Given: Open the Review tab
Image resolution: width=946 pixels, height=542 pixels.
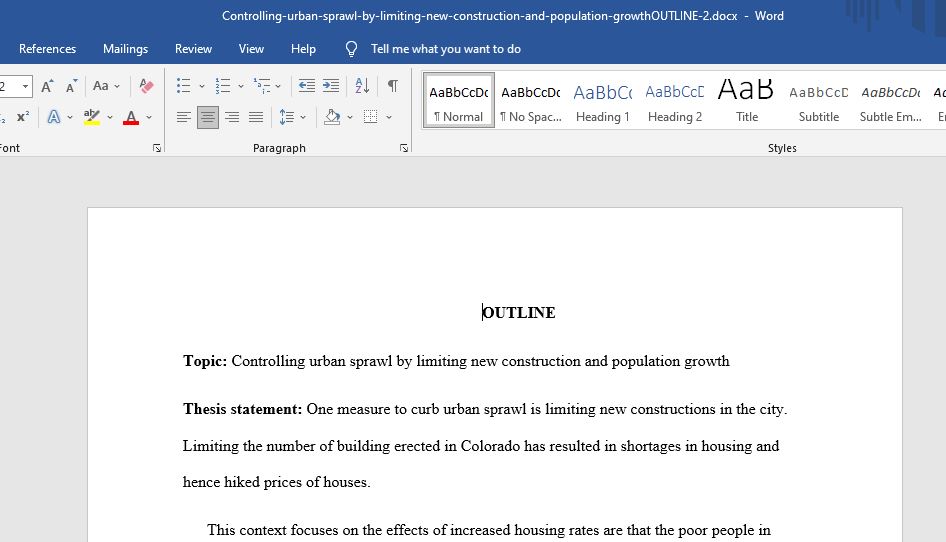Looking at the screenshot, I should pyautogui.click(x=194, y=49).
